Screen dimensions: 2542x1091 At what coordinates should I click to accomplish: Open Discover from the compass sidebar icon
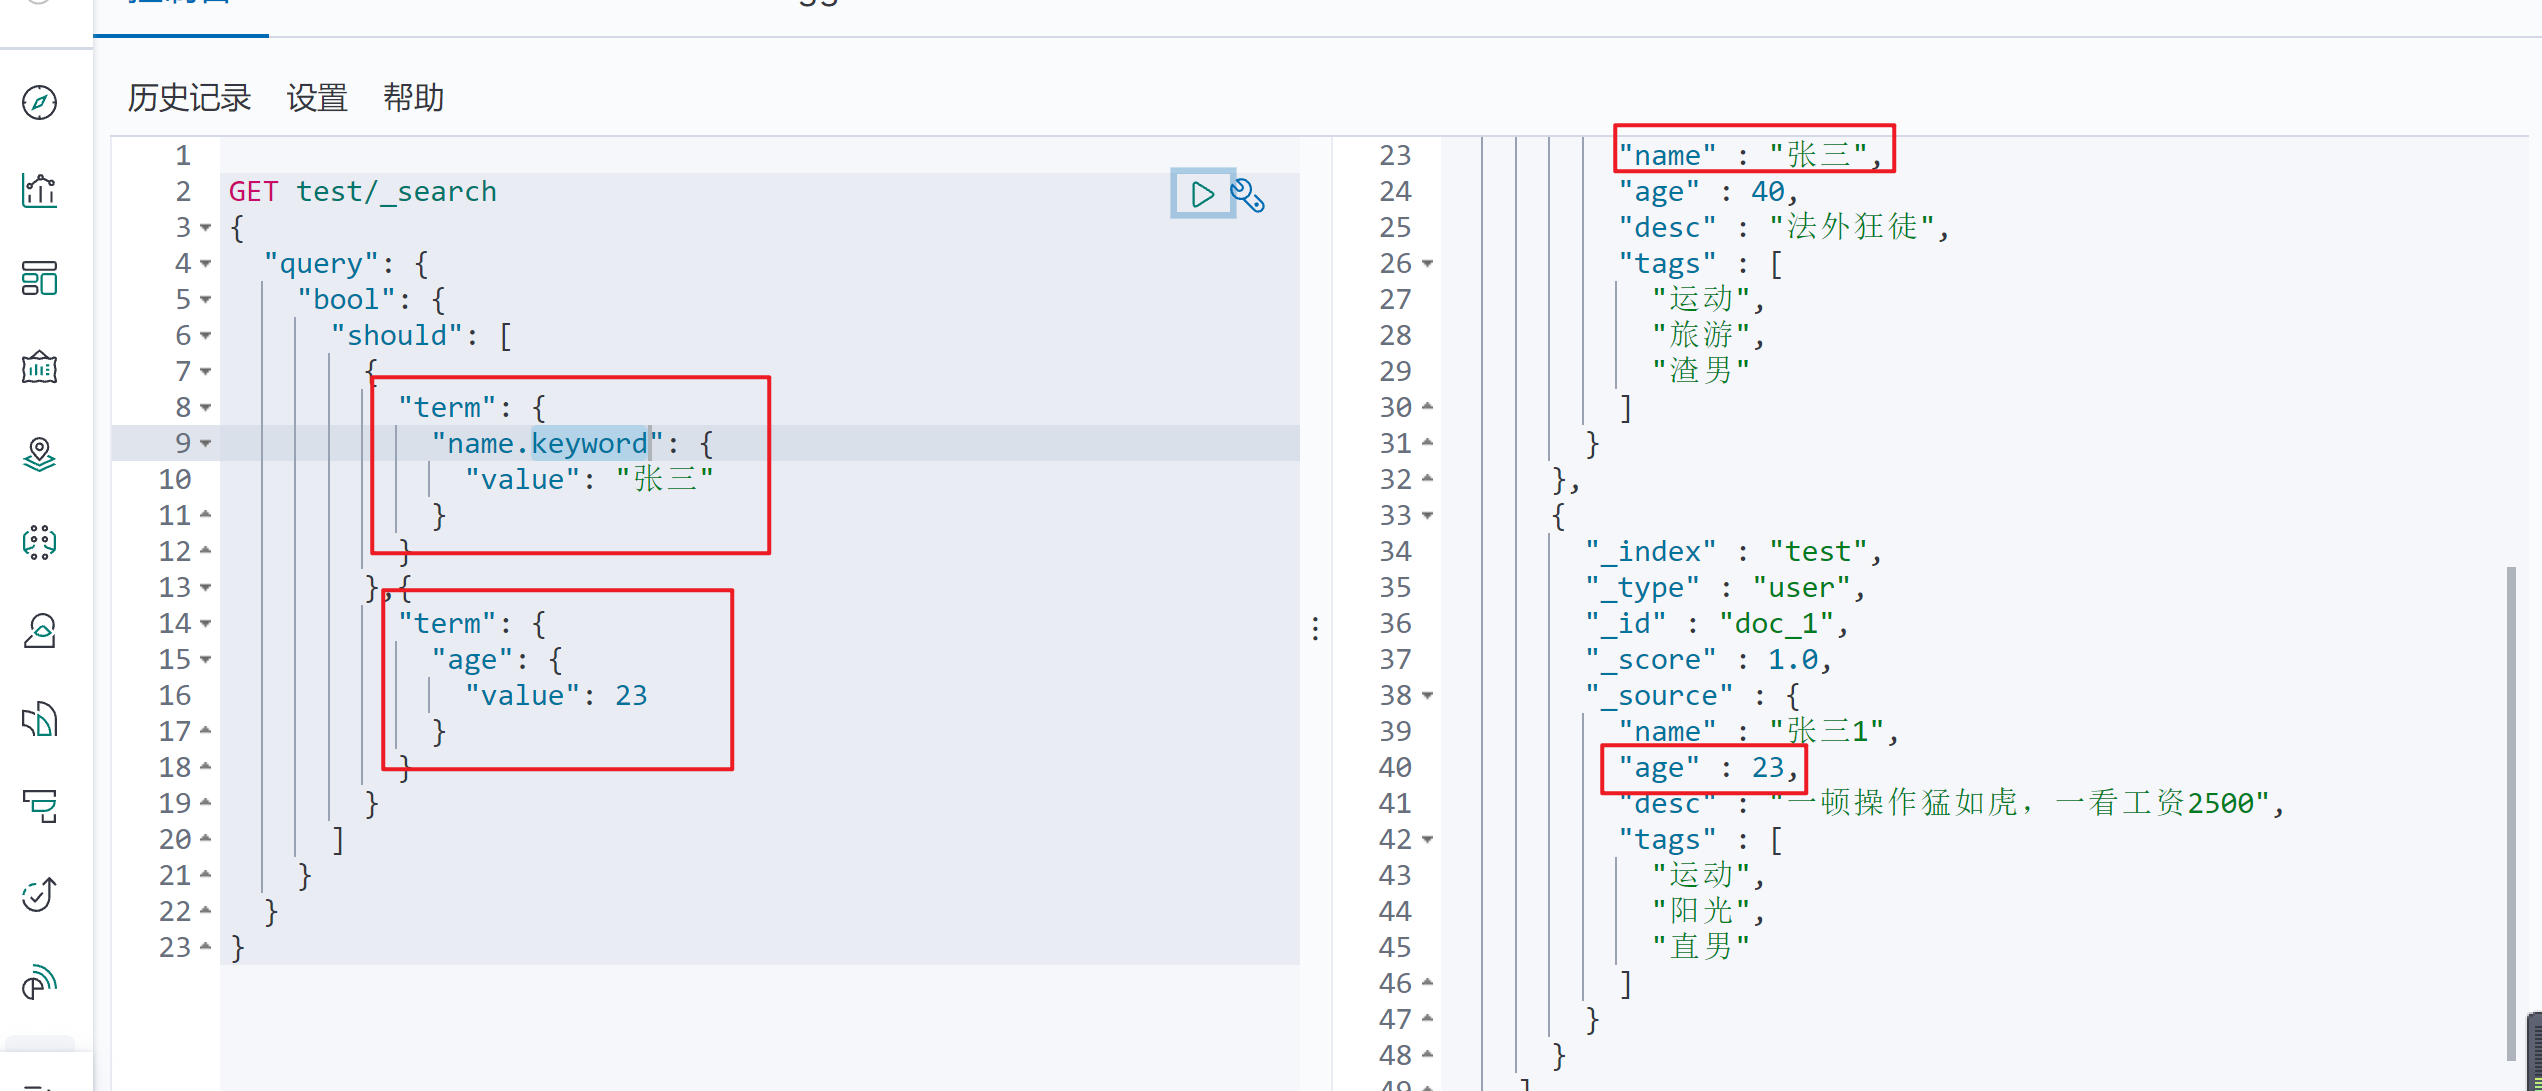point(40,102)
